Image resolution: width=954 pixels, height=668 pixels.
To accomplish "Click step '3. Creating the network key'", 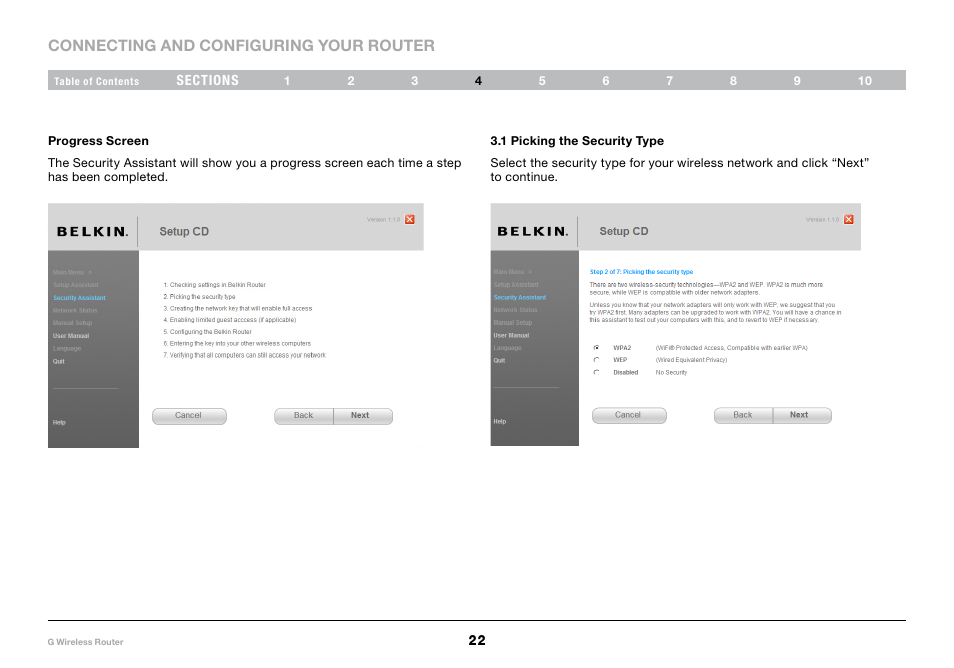I will pos(237,308).
